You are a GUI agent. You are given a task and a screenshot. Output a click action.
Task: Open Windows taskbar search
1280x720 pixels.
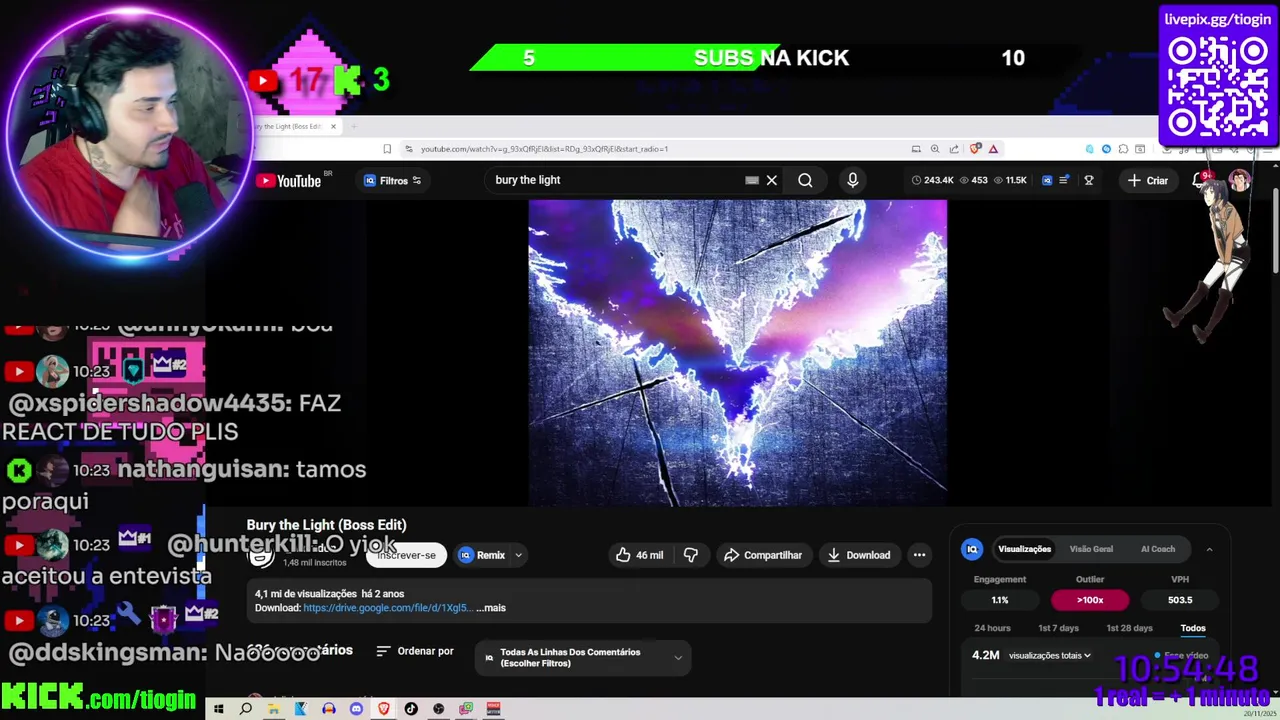click(x=246, y=709)
